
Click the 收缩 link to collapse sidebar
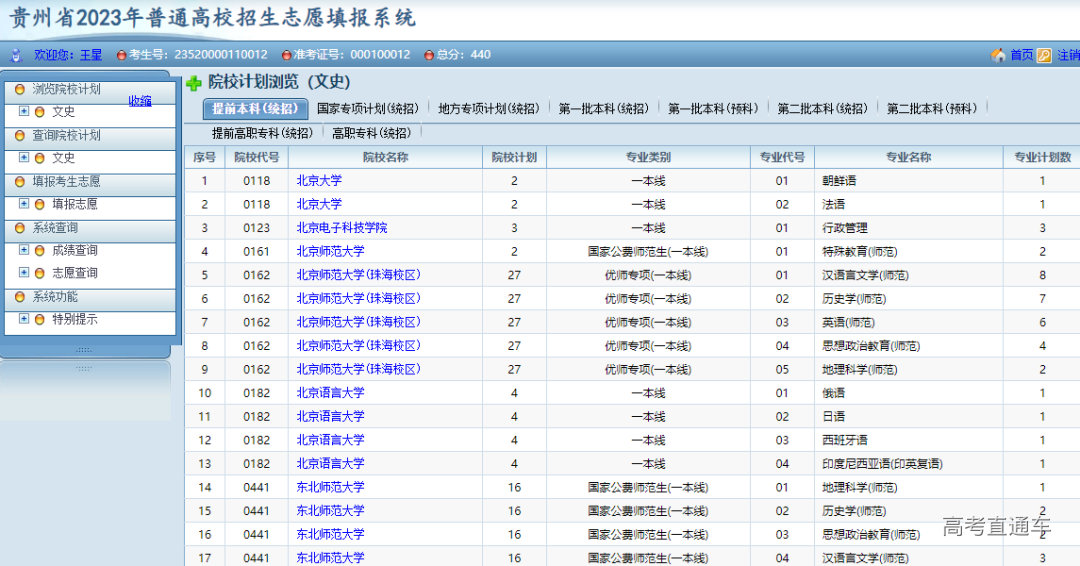click(x=140, y=101)
